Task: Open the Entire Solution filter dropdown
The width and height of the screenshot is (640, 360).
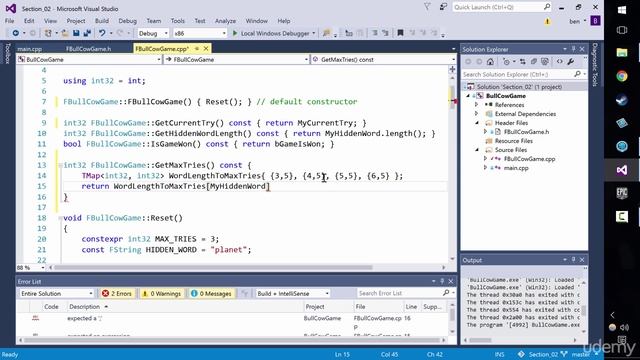Action: [57, 293]
